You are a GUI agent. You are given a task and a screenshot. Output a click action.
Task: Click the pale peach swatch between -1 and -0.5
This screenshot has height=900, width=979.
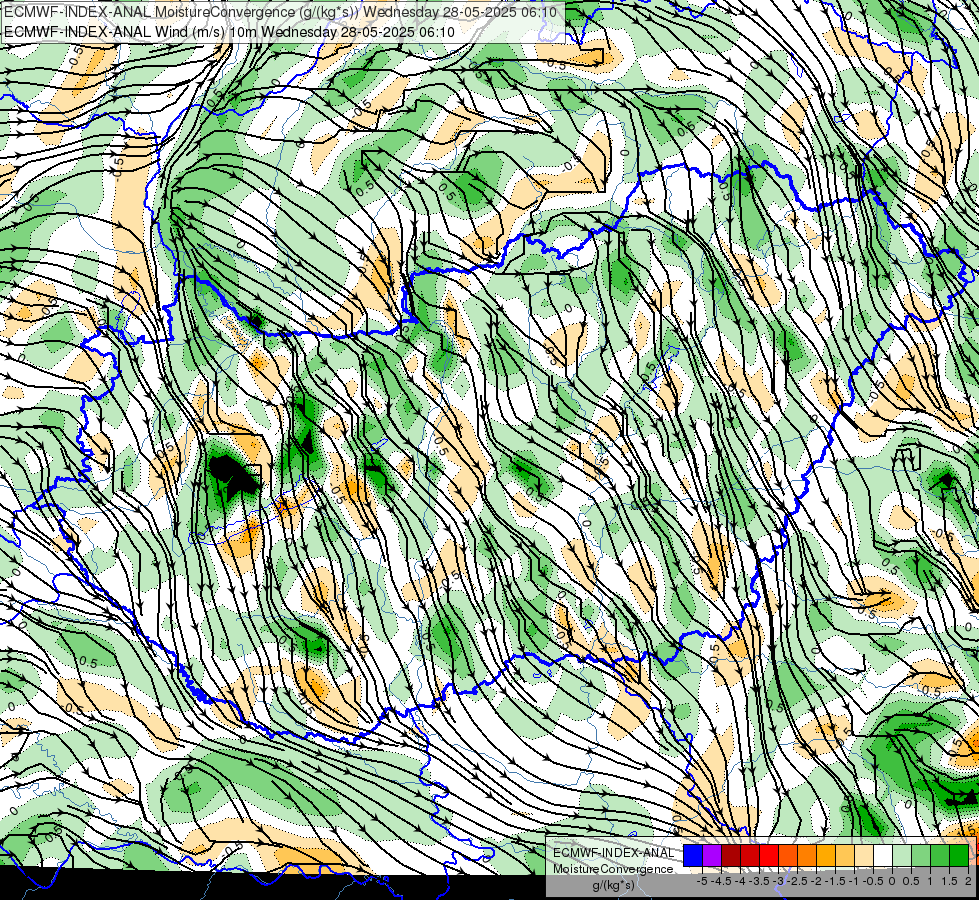864,856
